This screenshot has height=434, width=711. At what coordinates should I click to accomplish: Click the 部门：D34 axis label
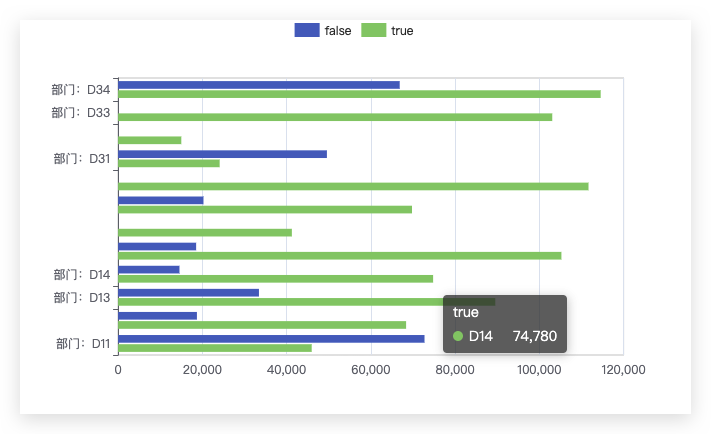click(x=81, y=90)
